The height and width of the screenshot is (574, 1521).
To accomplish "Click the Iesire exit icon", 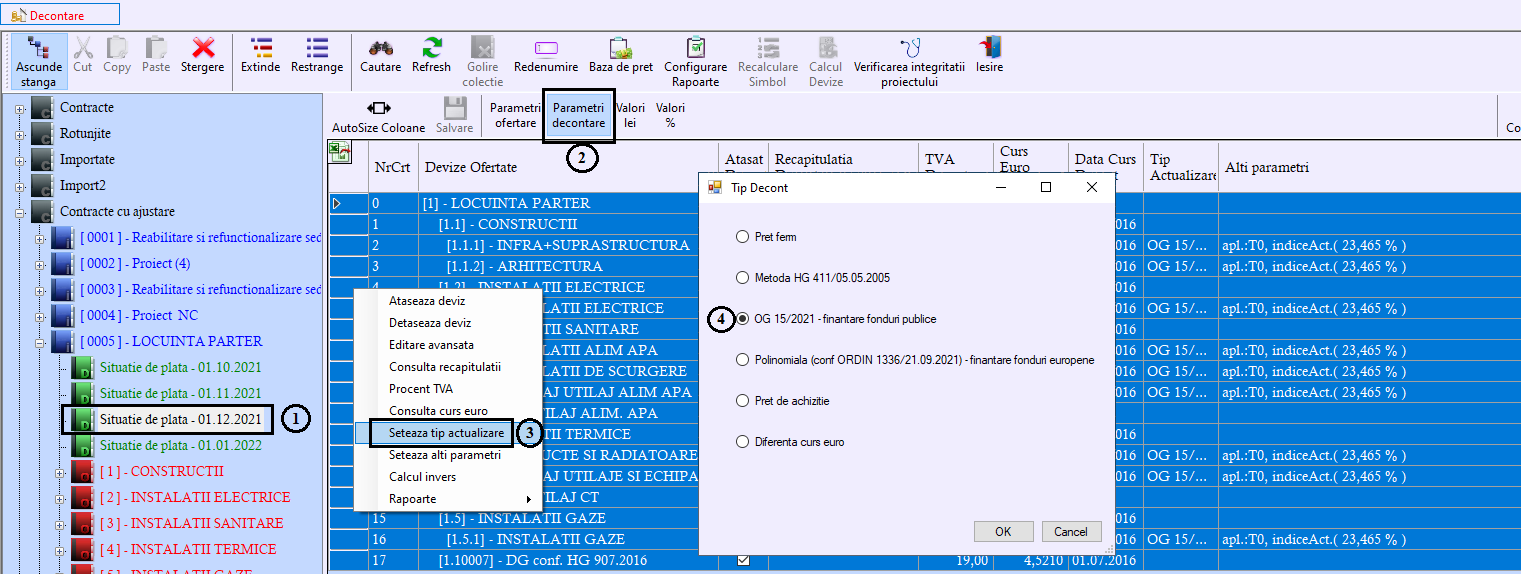I will coord(989,55).
